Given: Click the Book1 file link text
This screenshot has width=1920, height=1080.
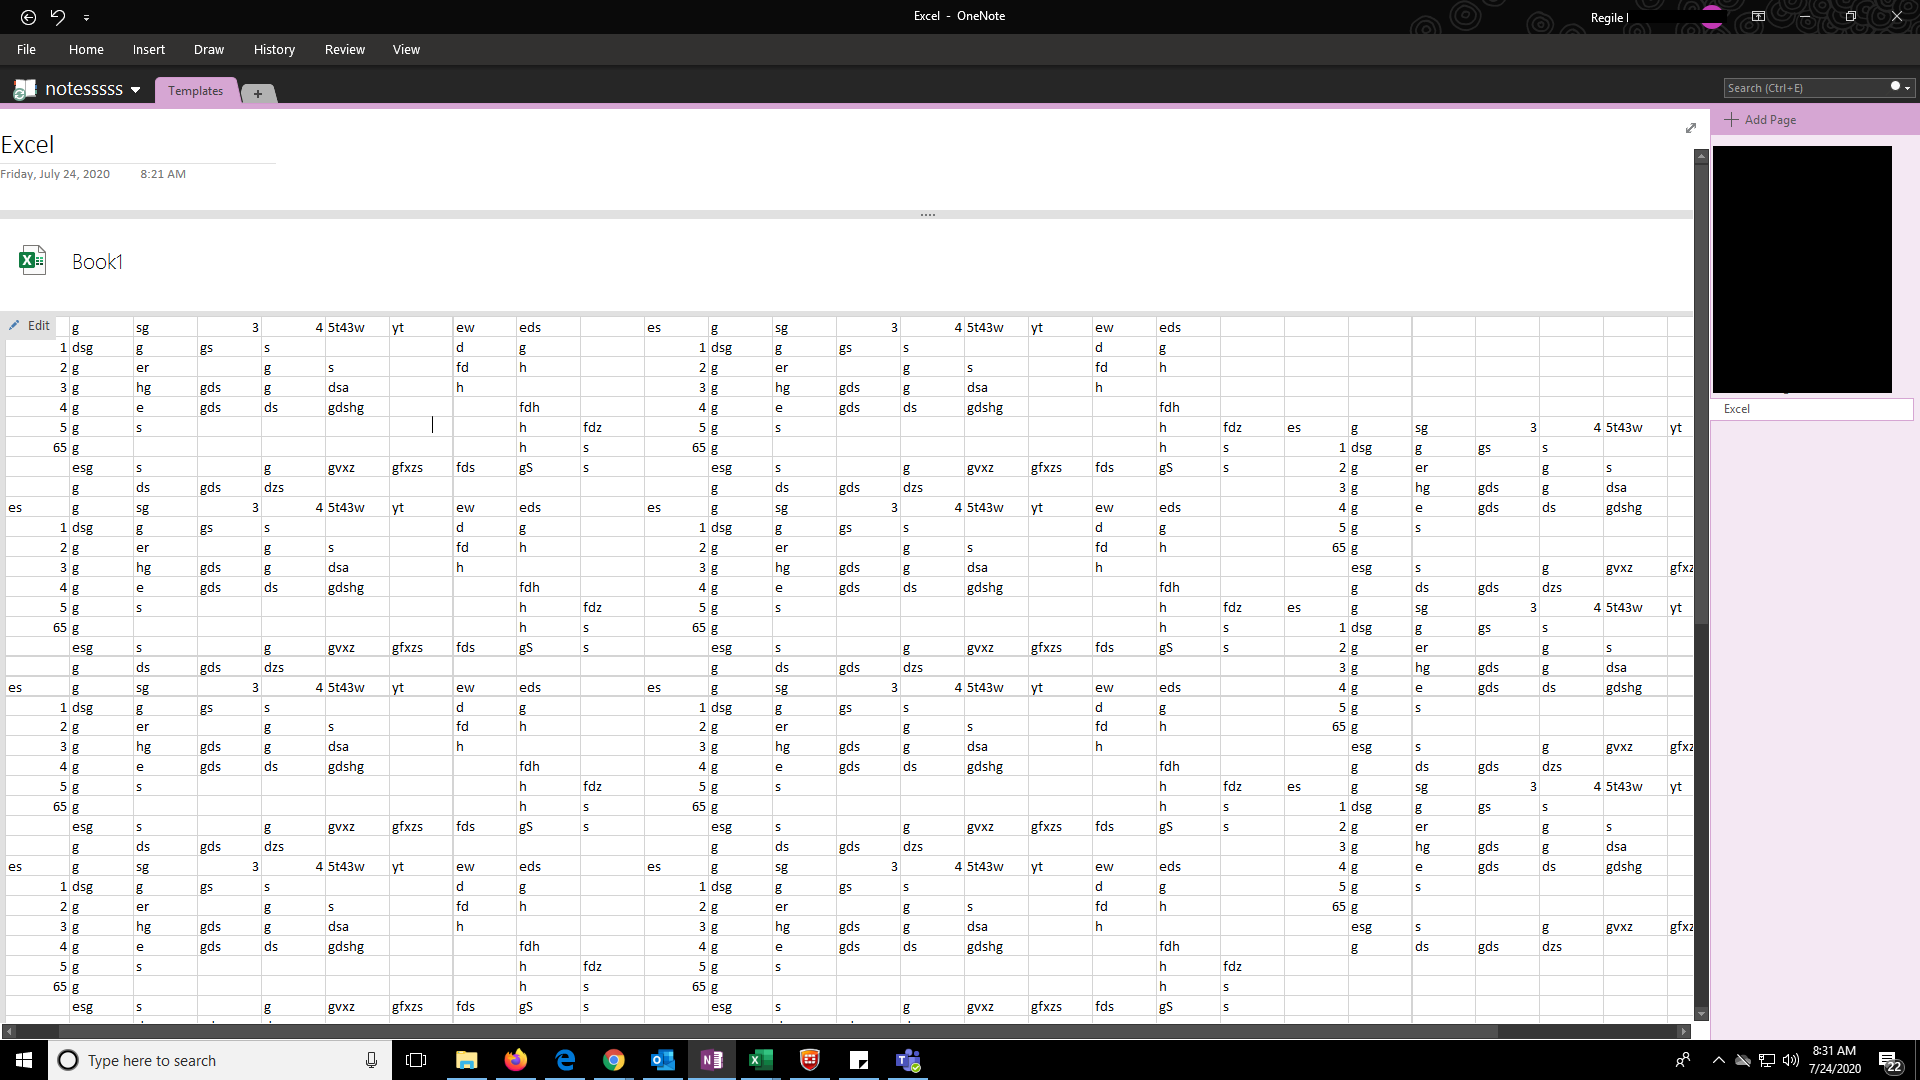Looking at the screenshot, I should tap(97, 262).
